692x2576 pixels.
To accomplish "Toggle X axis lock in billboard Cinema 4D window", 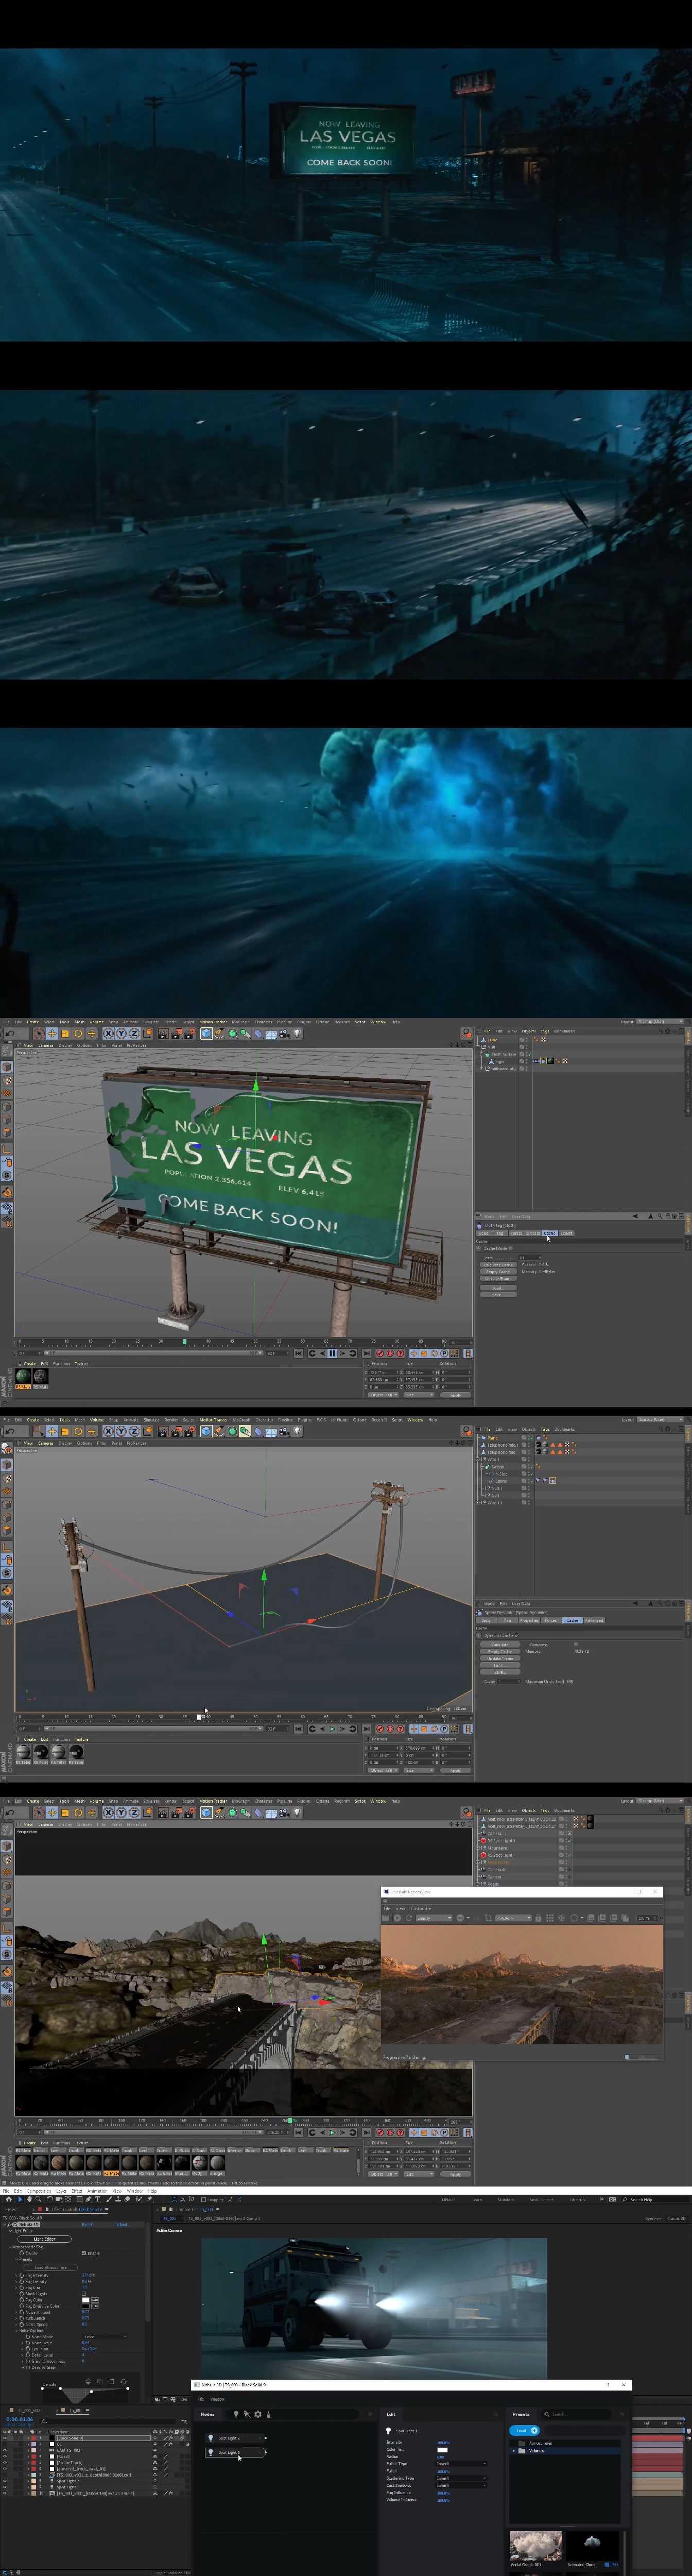I will 107,1033.
